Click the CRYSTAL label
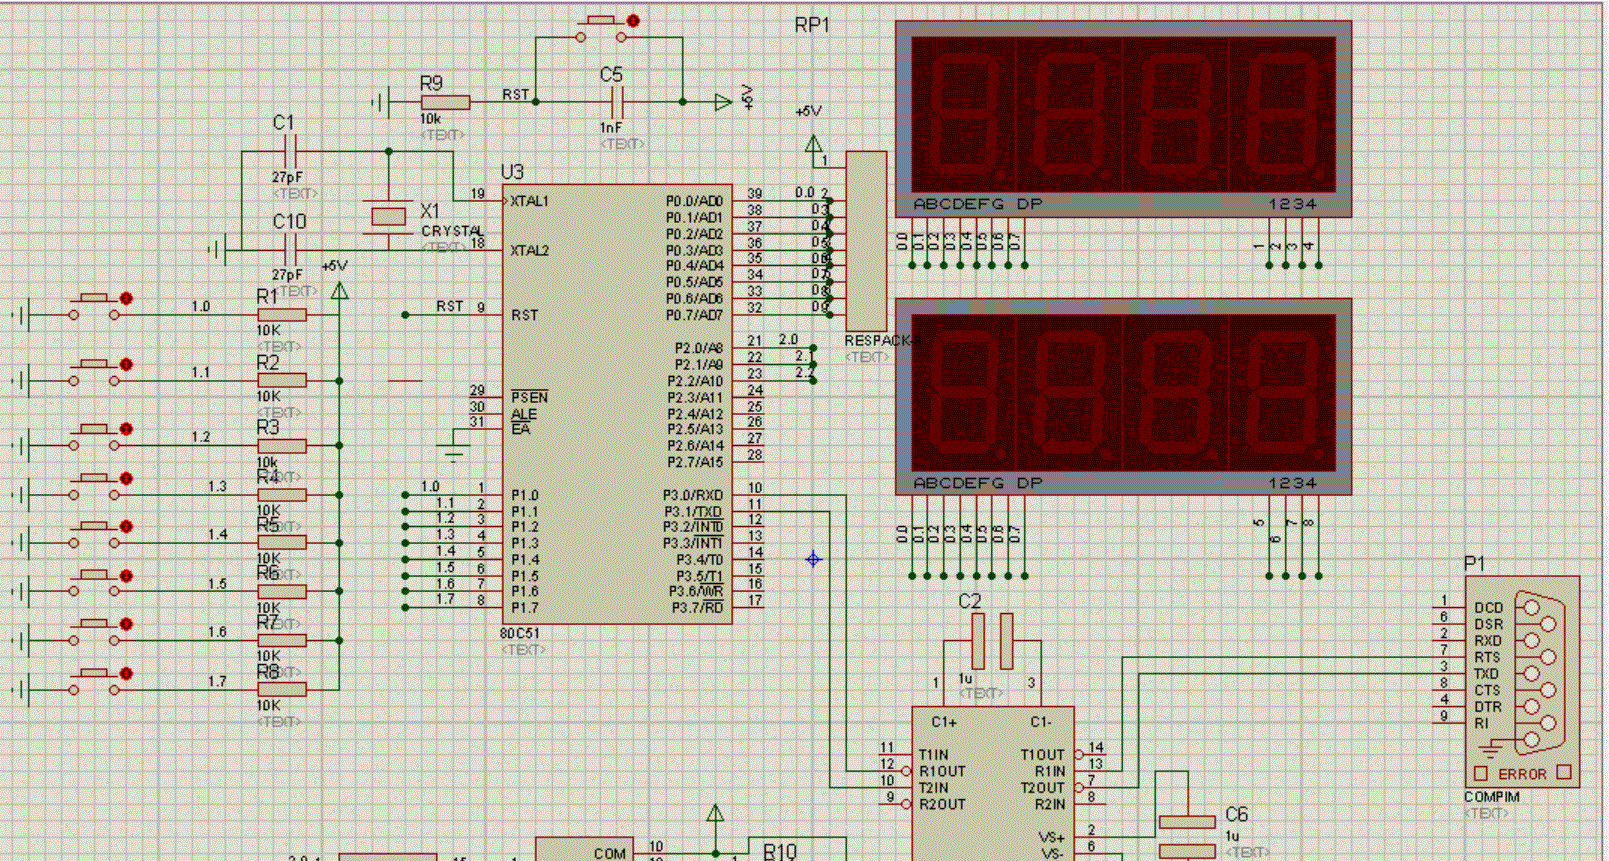The image size is (1609, 861). 452,231
